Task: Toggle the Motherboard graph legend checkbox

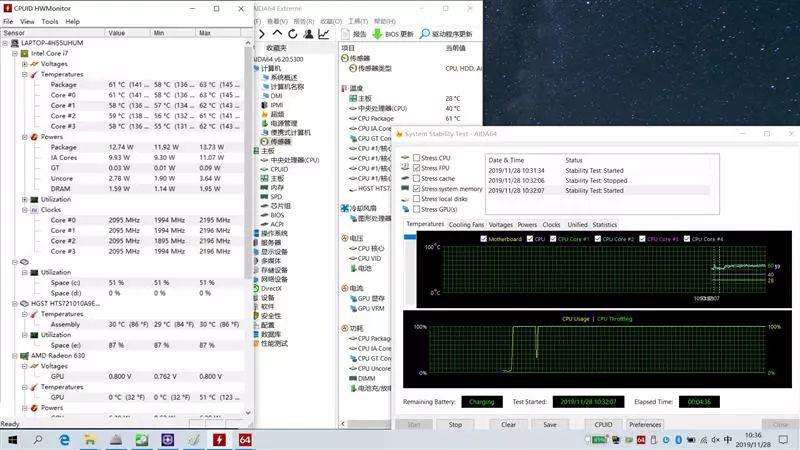Action: coord(484,239)
